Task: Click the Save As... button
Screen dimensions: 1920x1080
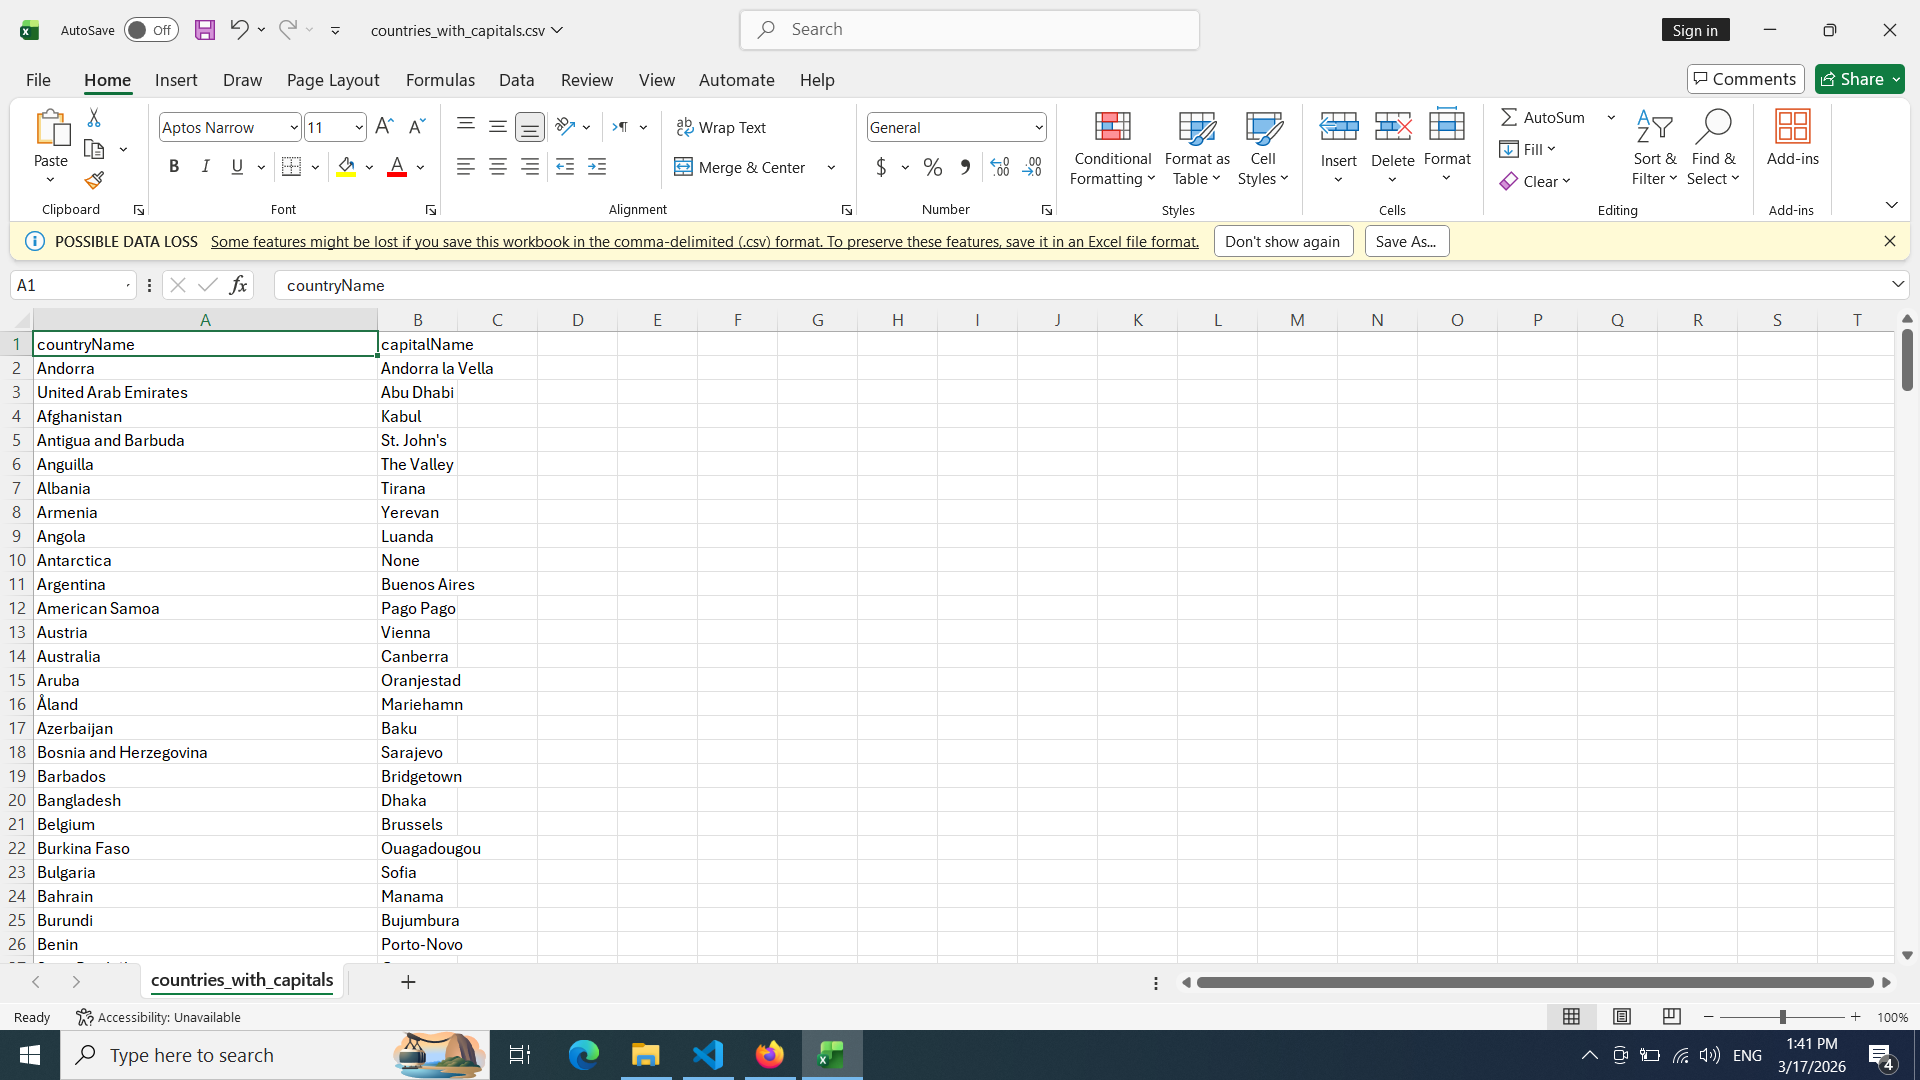Action: (x=1406, y=241)
